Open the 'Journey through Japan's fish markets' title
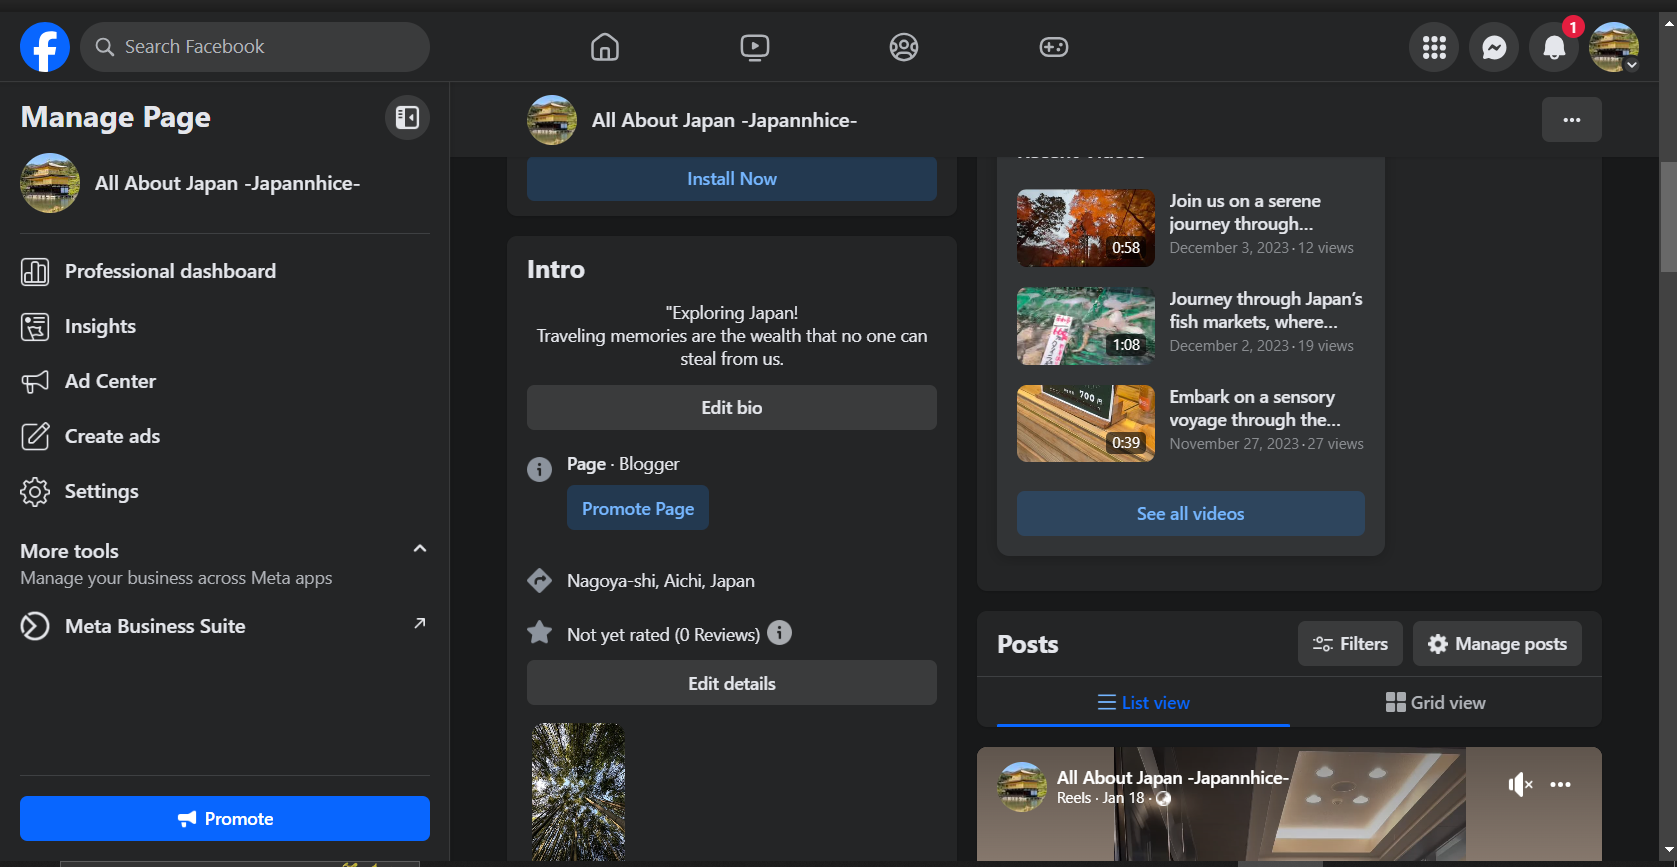 pos(1266,310)
